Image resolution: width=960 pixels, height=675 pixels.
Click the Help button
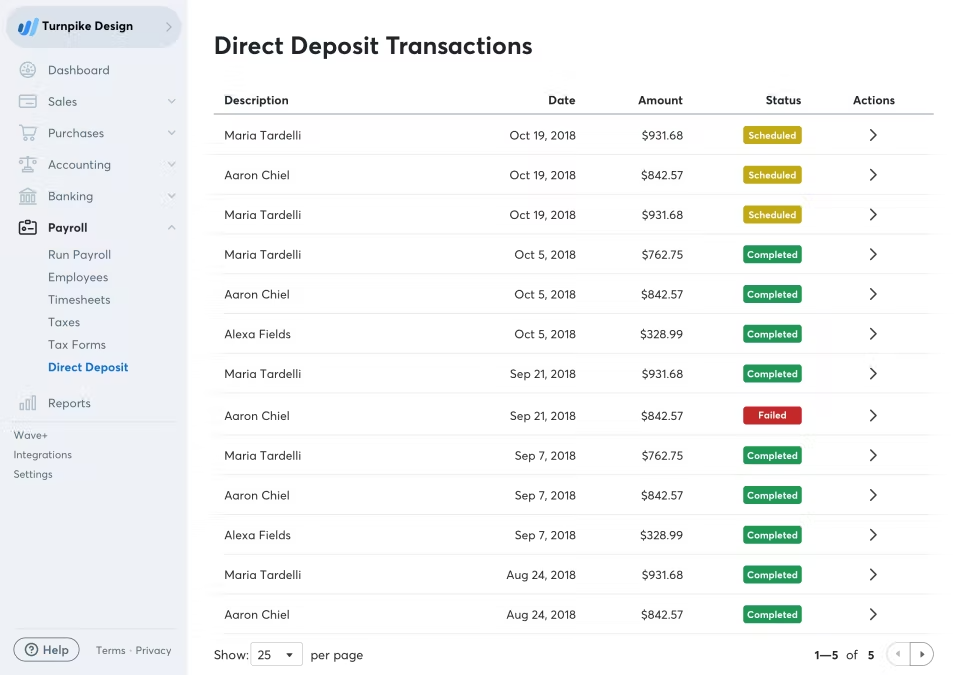46,649
